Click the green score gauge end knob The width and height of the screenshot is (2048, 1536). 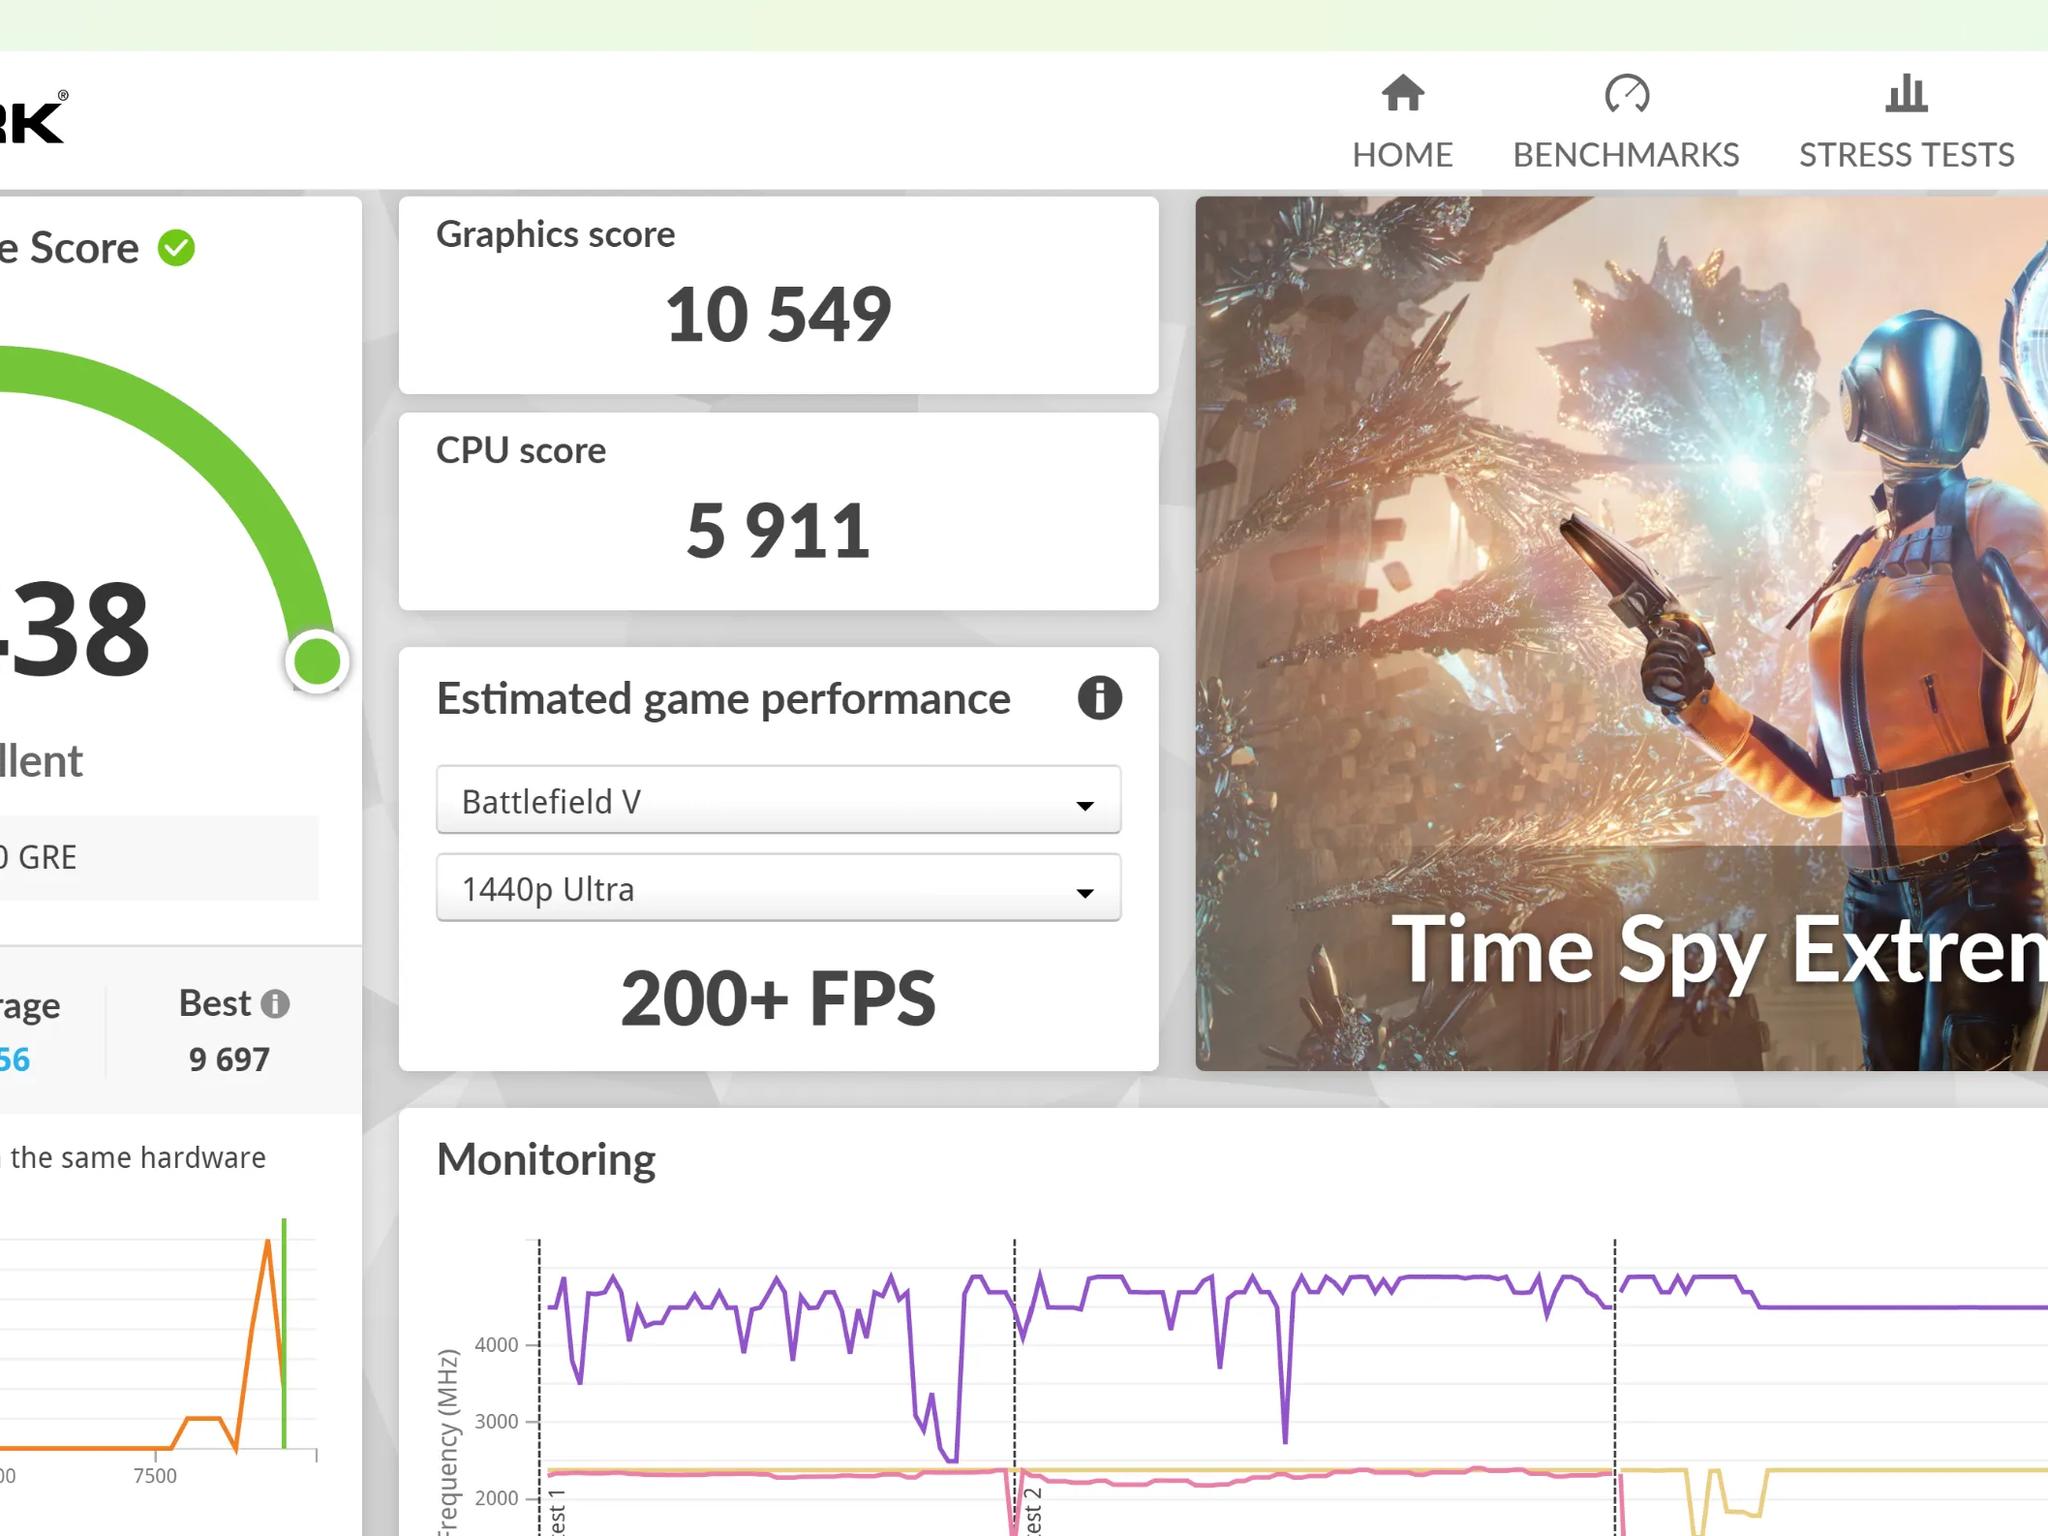[317, 661]
